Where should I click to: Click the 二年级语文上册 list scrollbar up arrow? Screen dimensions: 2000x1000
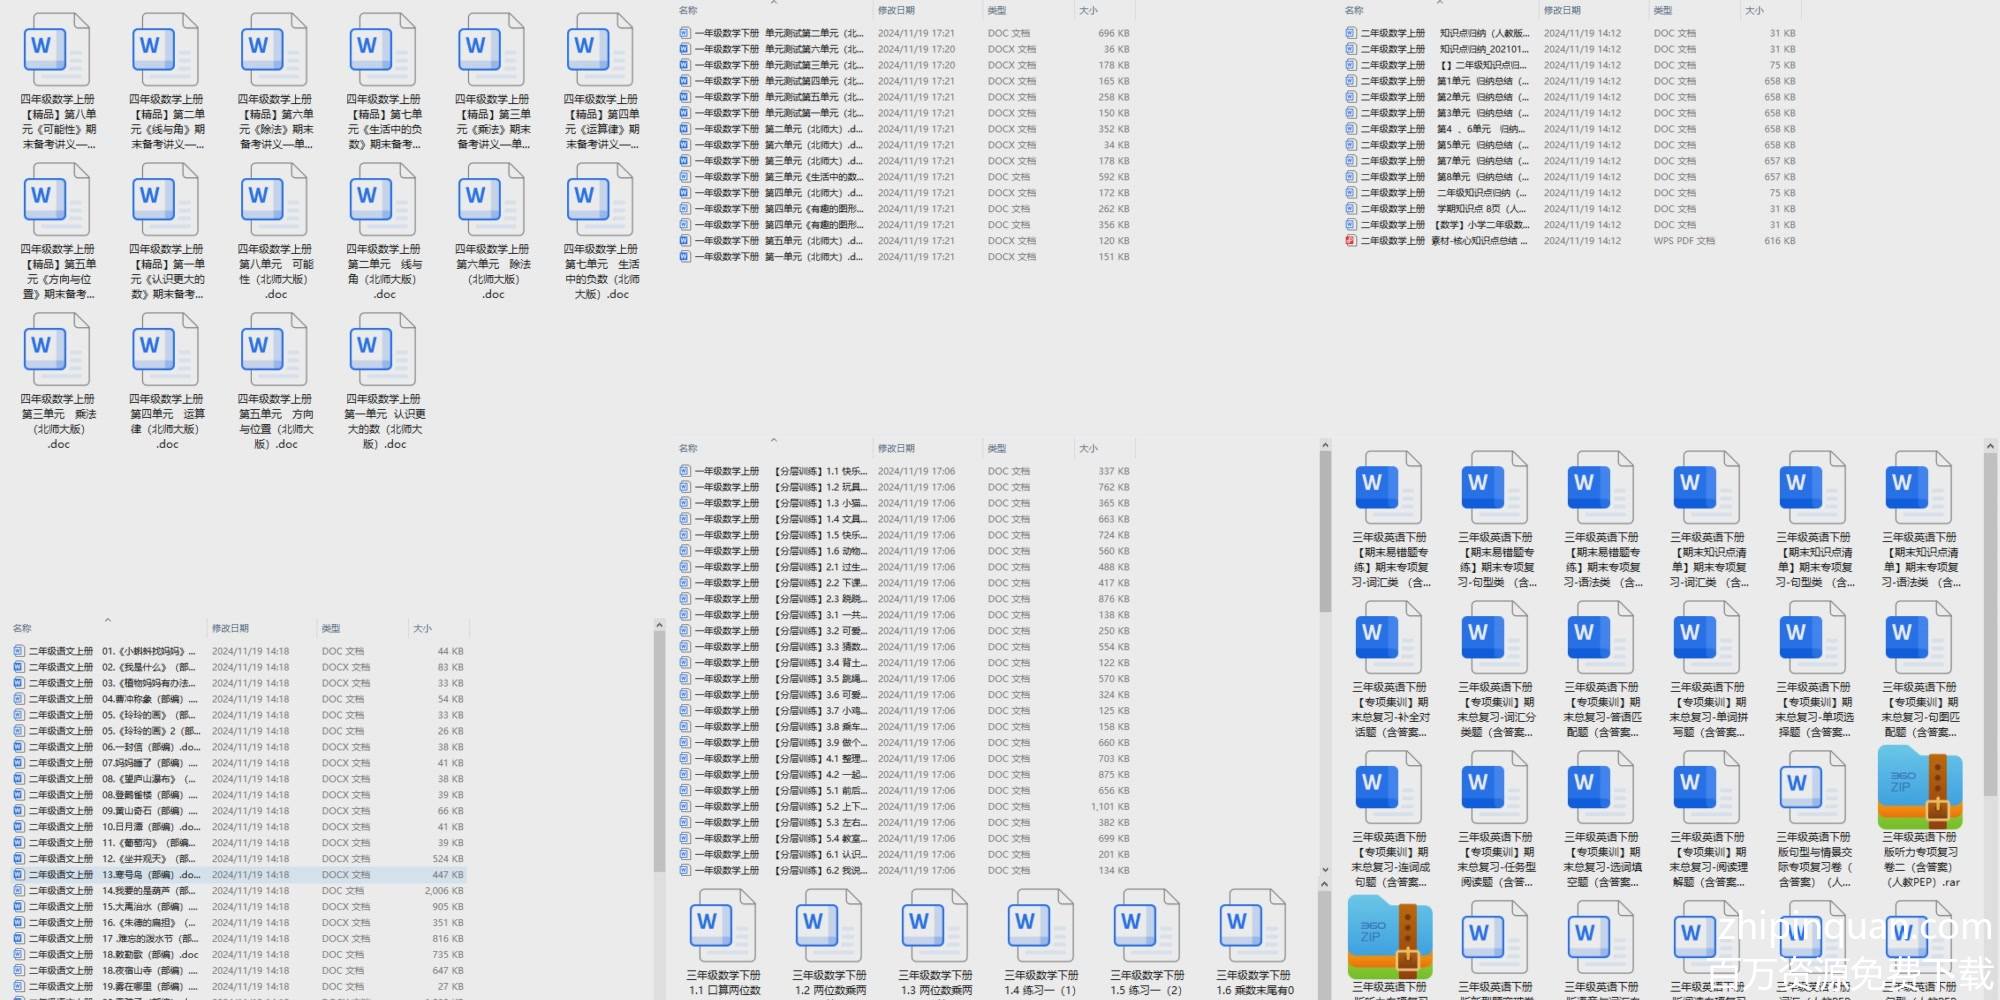pyautogui.click(x=659, y=626)
